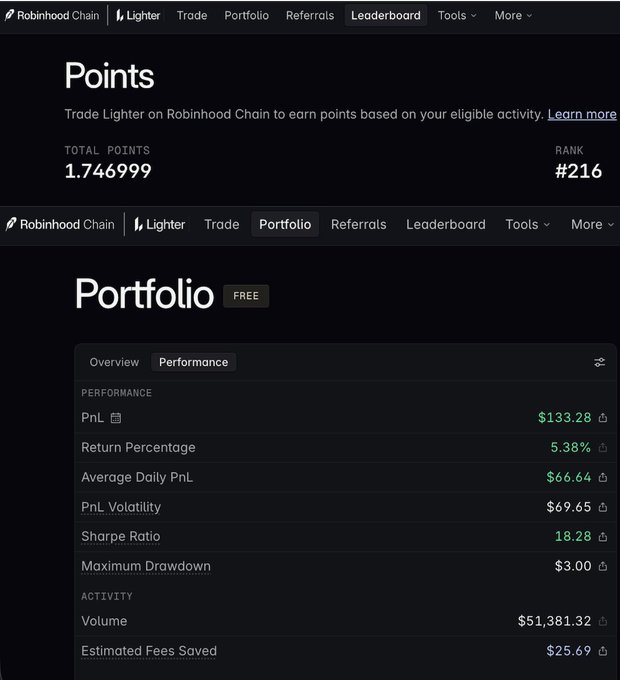This screenshot has height=680, width=620.
Task: Share the PnL $133.28 value
Action: pos(603,418)
